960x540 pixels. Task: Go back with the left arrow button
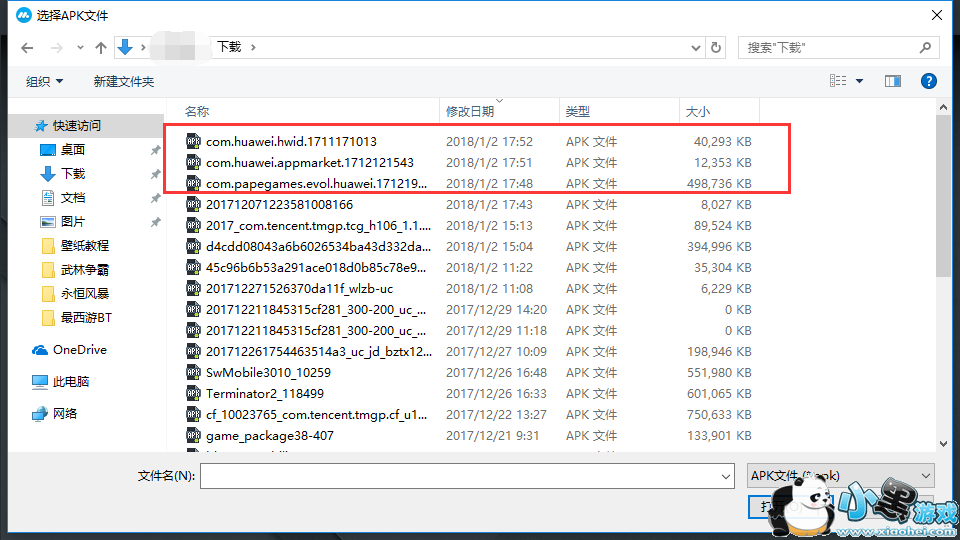tap(27, 48)
